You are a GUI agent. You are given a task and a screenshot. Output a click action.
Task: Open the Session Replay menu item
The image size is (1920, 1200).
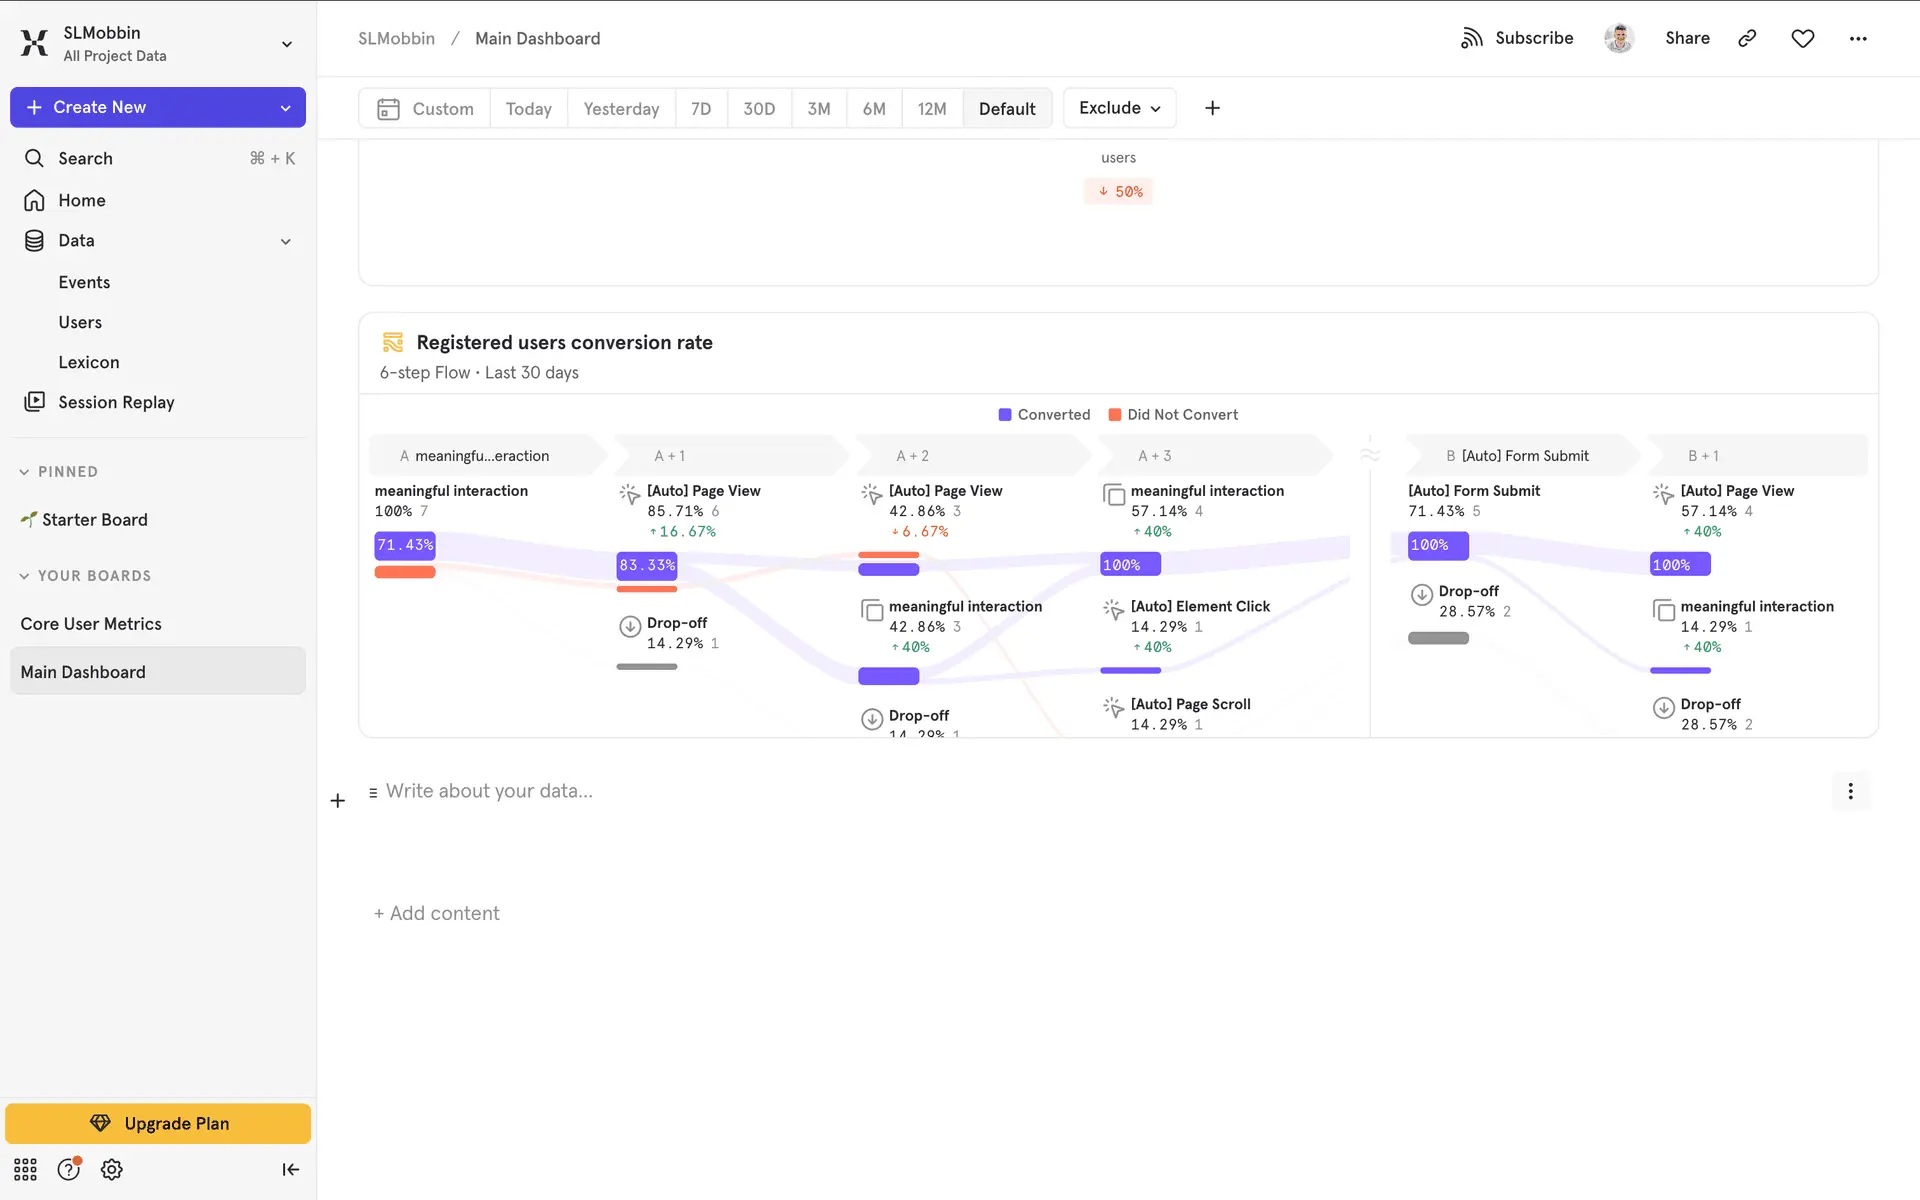(116, 402)
